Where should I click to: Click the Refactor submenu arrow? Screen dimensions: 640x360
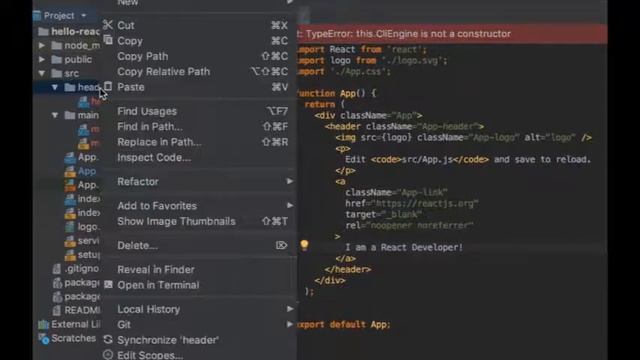point(289,181)
